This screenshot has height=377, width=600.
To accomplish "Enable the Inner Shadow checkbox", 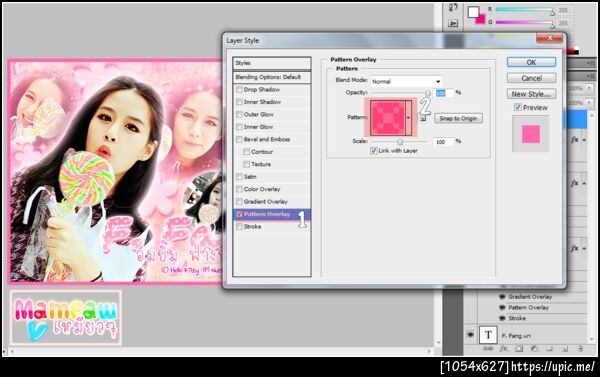I will point(239,102).
